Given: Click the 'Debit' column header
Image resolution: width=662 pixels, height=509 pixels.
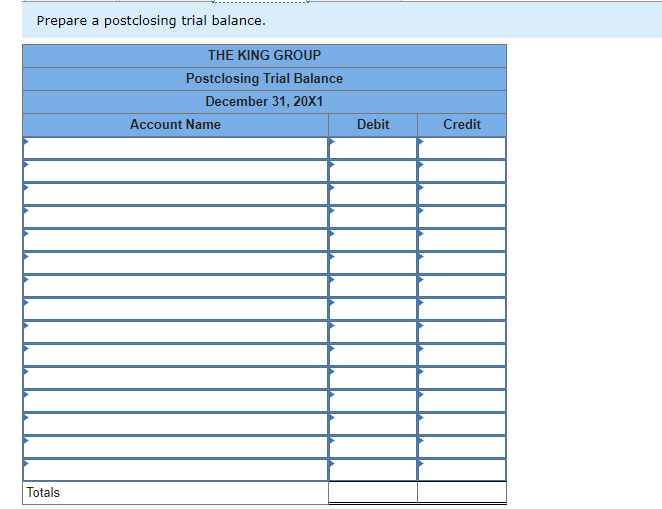Looking at the screenshot, I should [373, 125].
